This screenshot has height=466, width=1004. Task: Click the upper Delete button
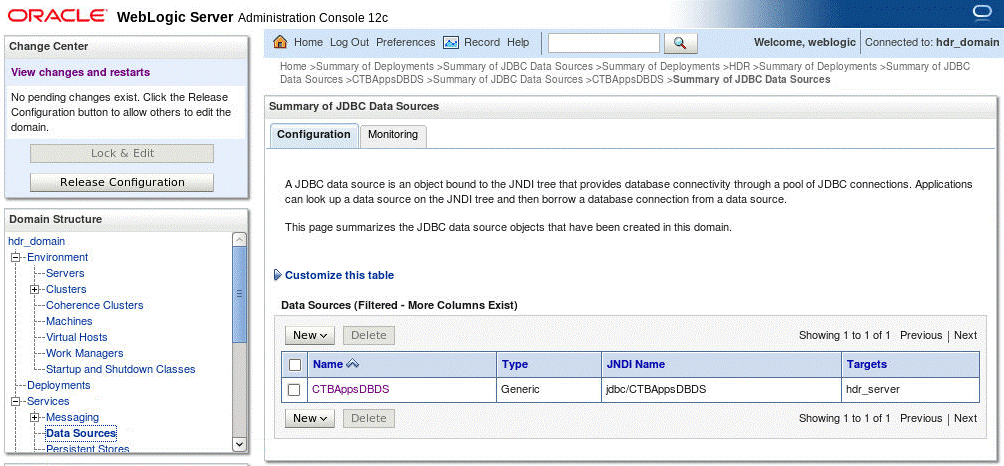coord(369,335)
